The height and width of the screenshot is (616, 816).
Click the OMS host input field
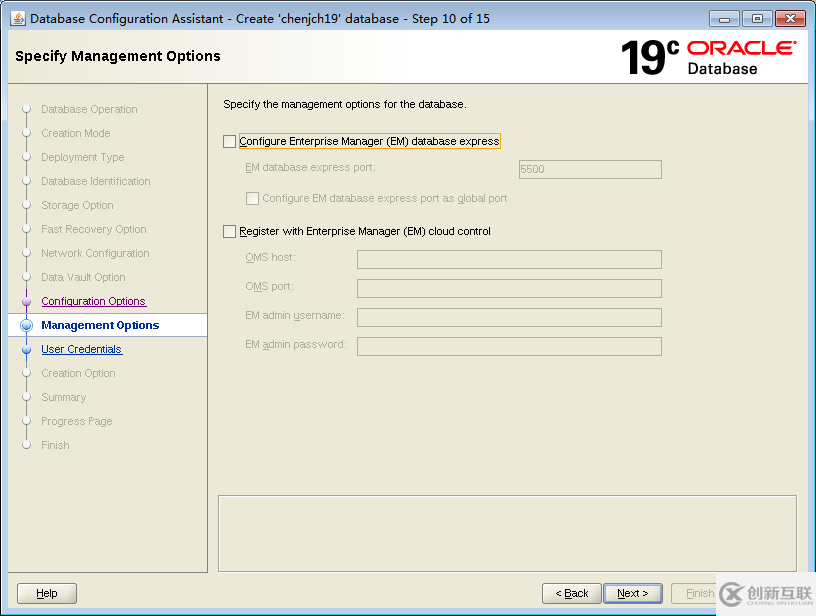point(509,260)
